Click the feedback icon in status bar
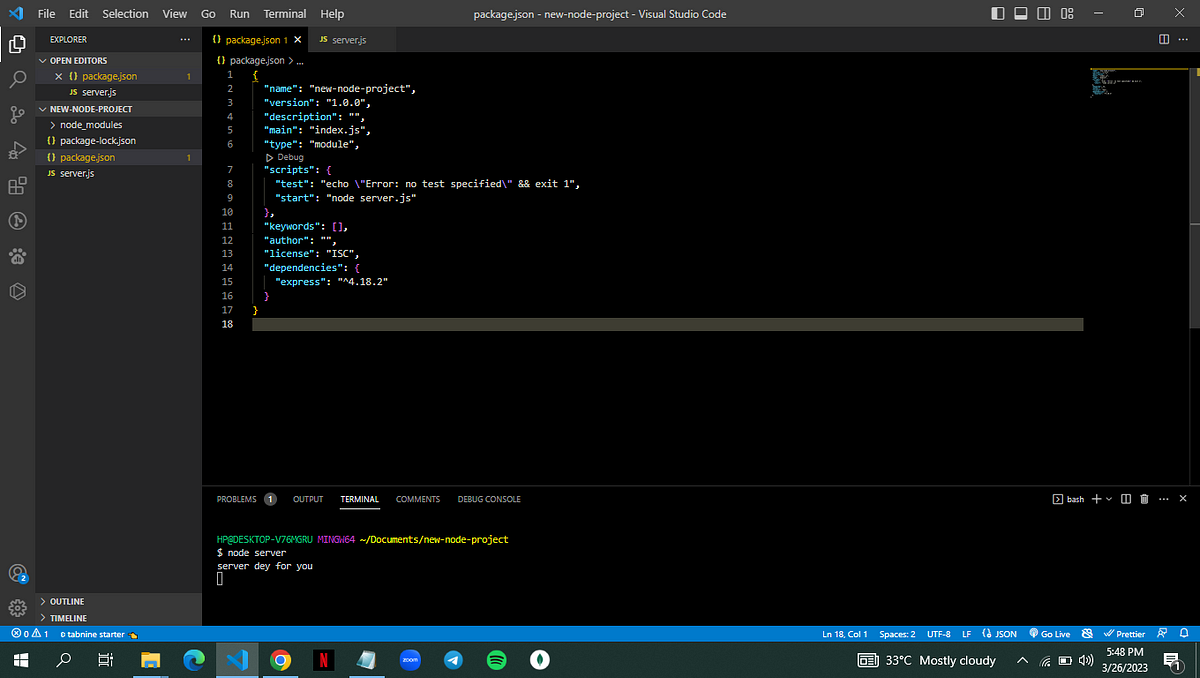 [x=1162, y=634]
